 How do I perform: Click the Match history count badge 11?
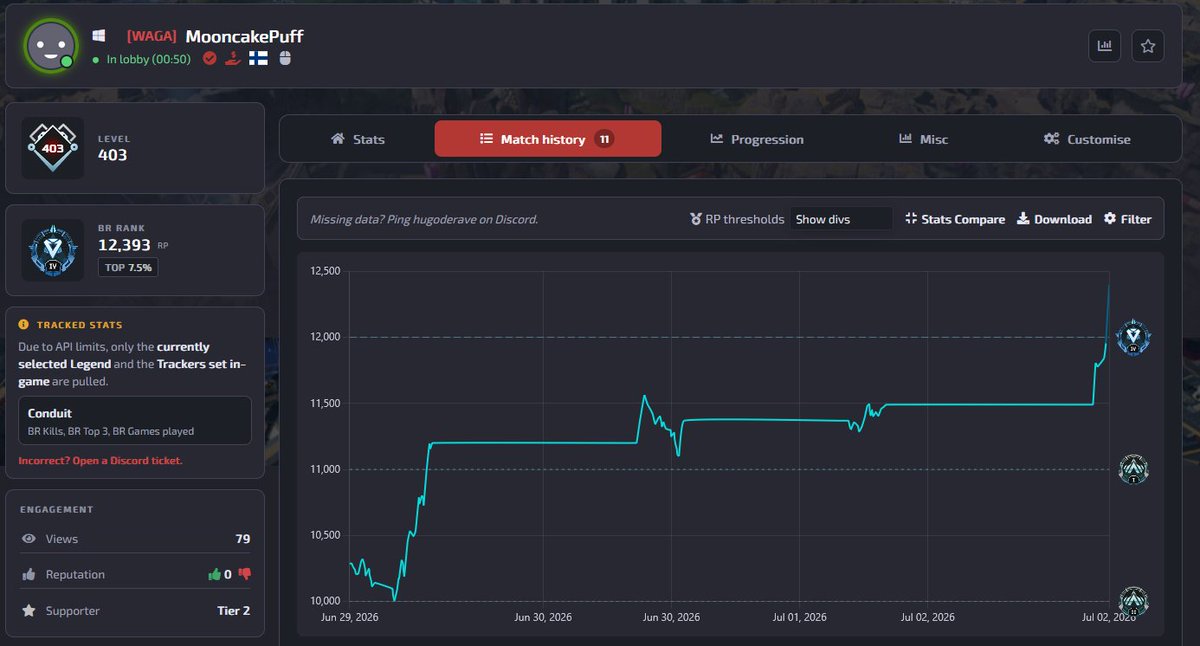(x=604, y=139)
